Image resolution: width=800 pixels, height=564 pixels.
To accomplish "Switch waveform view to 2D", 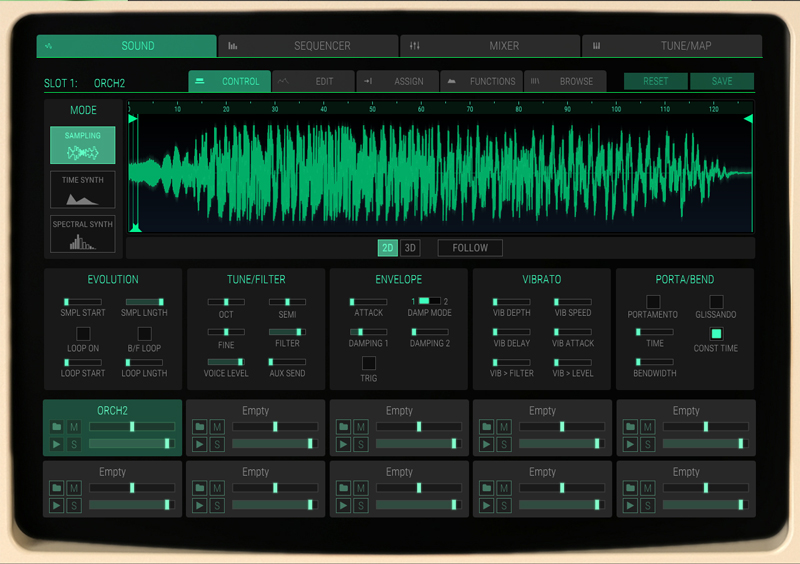I will click(x=388, y=248).
